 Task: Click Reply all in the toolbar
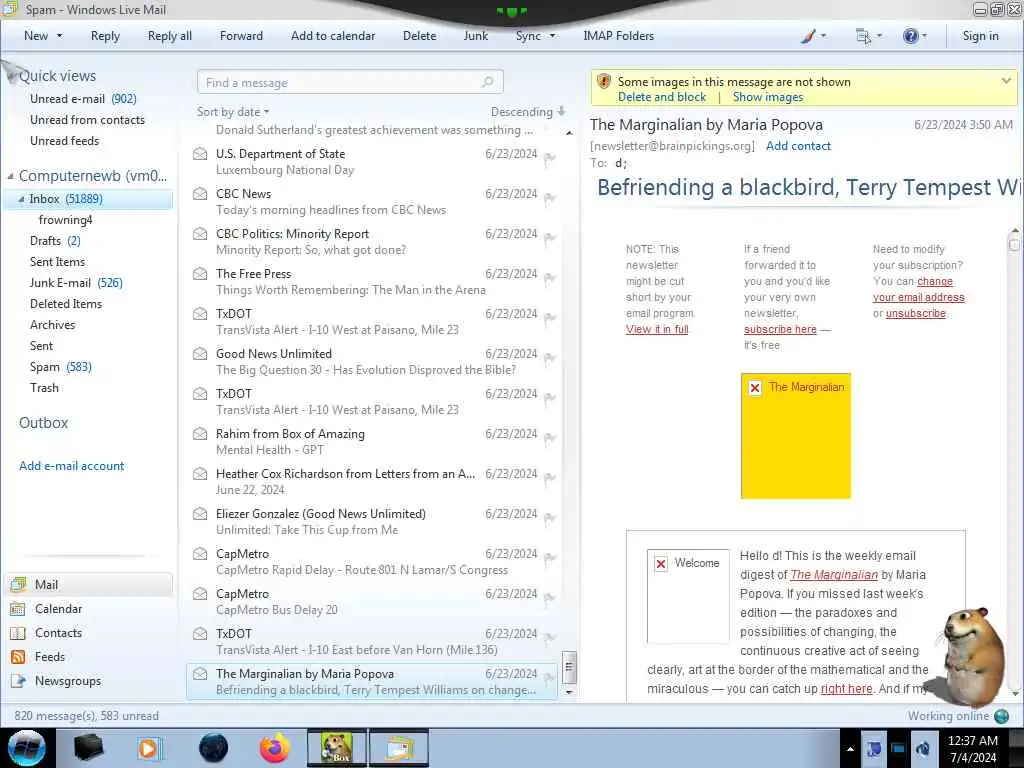(170, 36)
